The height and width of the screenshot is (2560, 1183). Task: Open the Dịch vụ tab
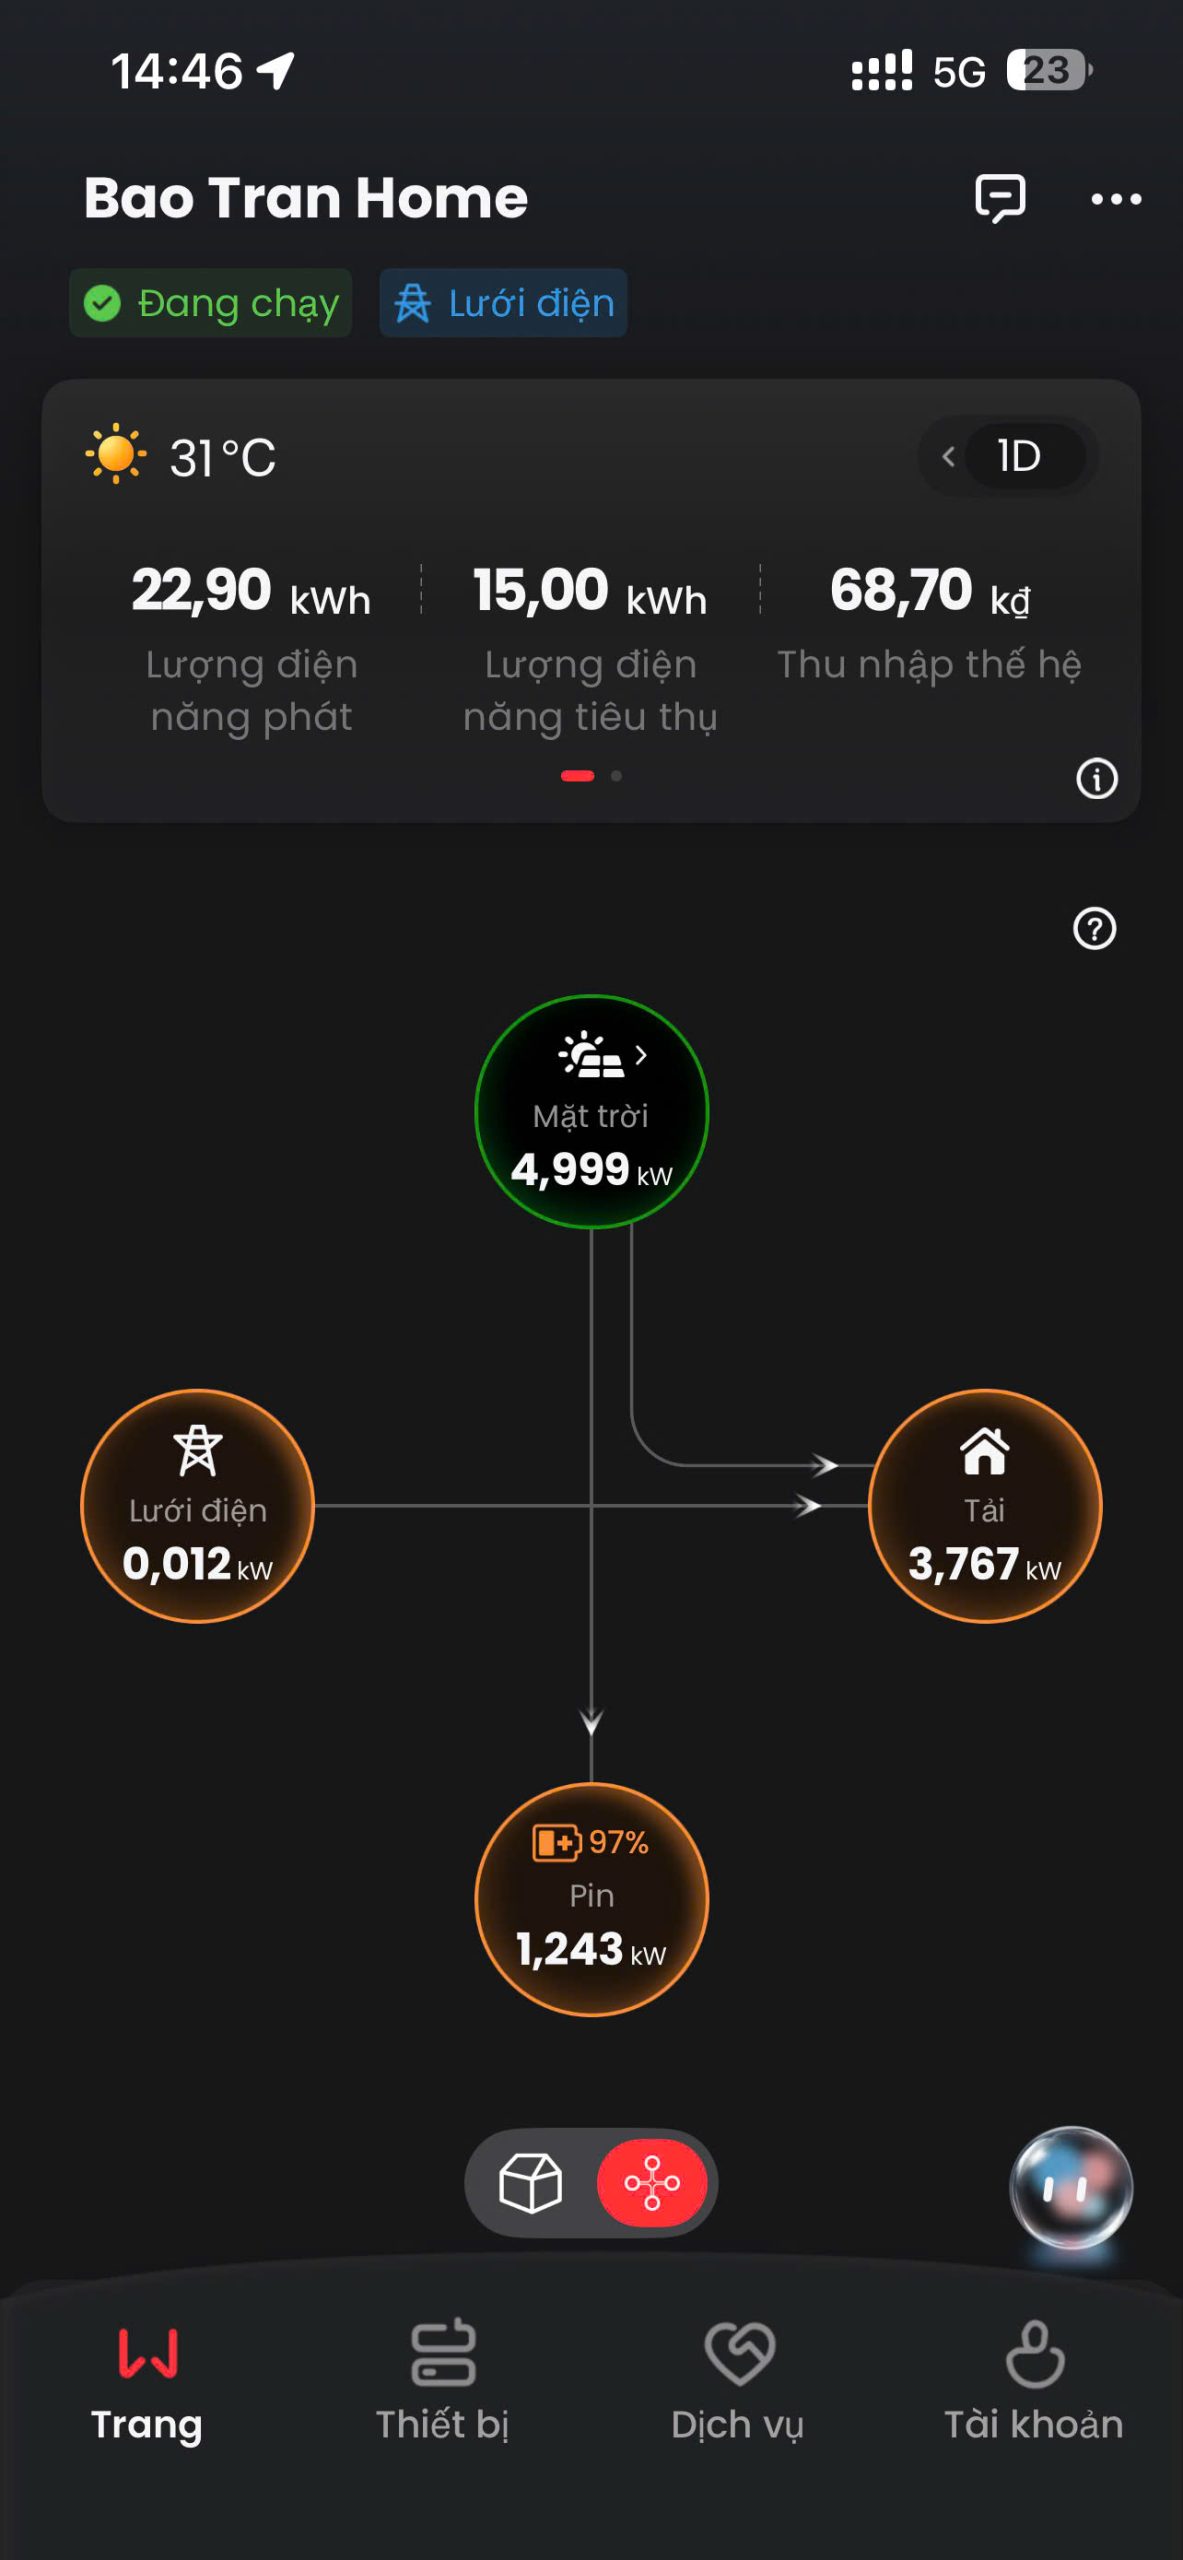pyautogui.click(x=738, y=2381)
